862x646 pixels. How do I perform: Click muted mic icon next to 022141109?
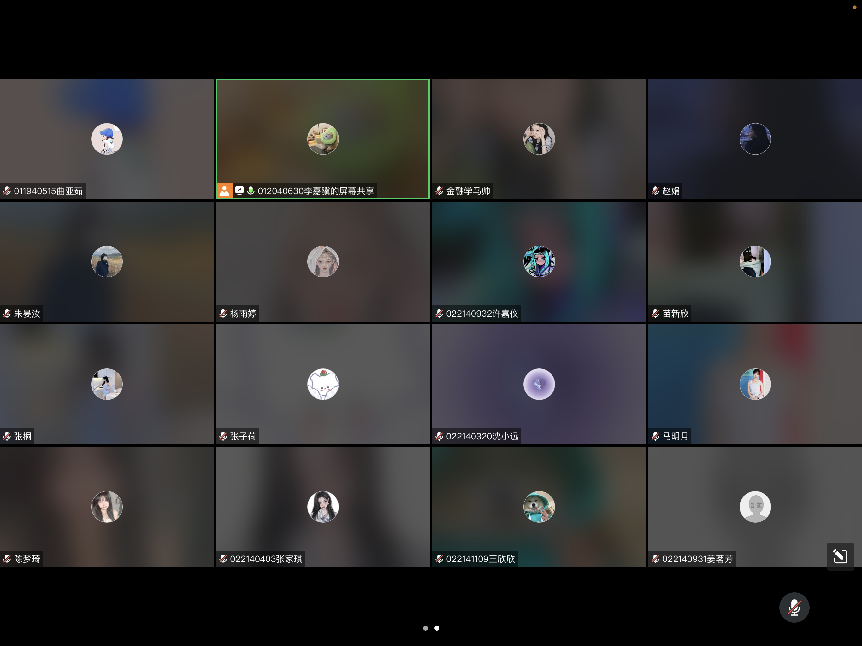click(x=439, y=559)
